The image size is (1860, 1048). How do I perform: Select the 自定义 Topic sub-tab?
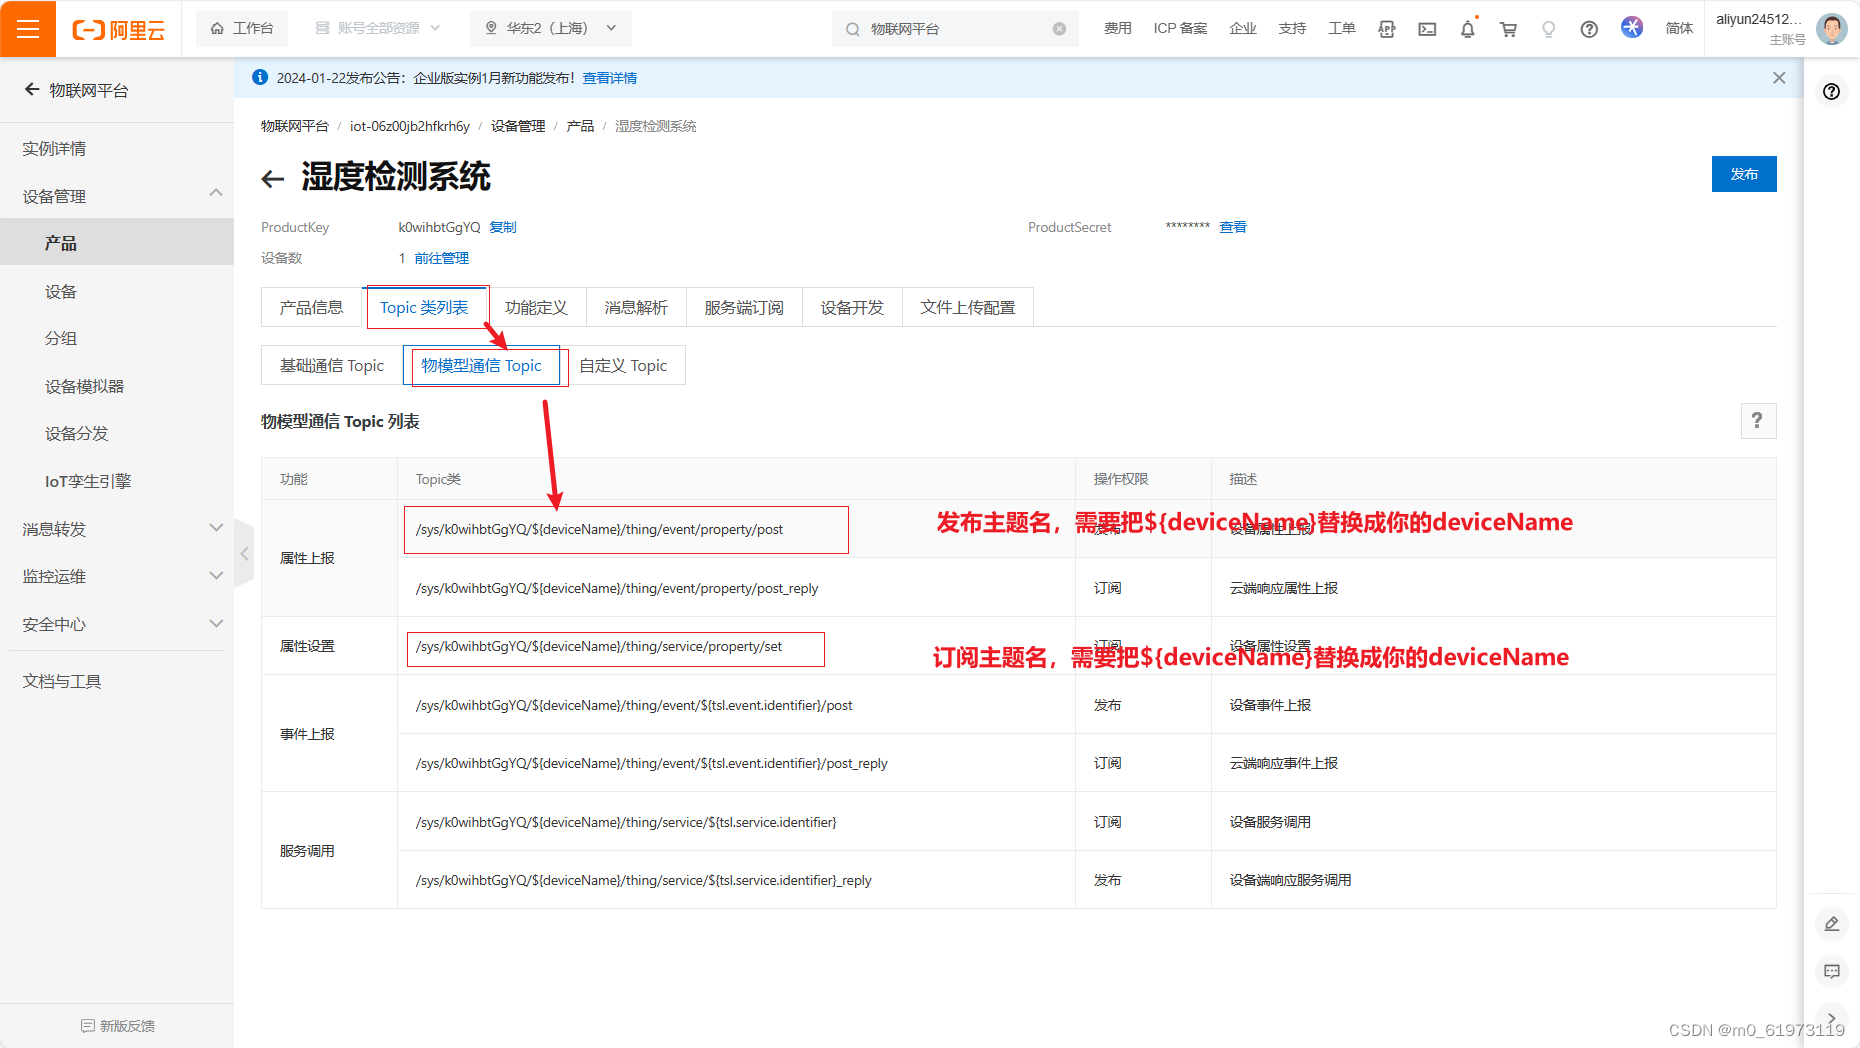tap(623, 365)
